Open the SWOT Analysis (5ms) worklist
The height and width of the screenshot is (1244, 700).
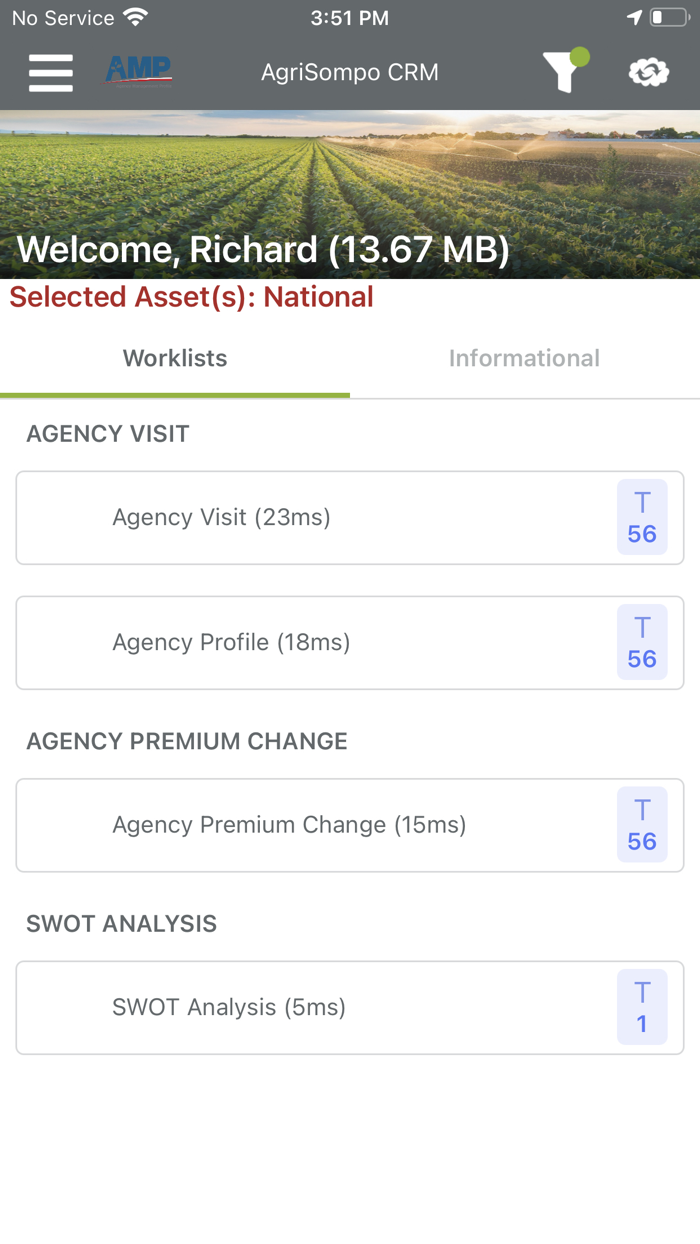tap(300, 1007)
